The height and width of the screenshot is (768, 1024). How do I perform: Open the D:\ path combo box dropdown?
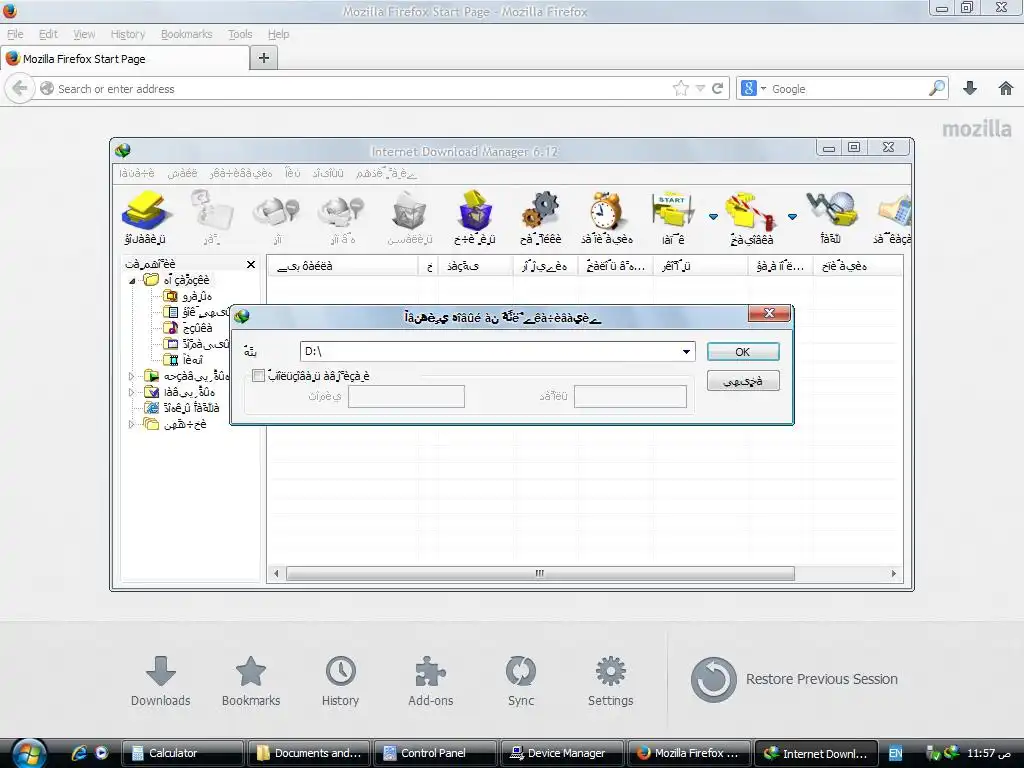click(x=686, y=351)
